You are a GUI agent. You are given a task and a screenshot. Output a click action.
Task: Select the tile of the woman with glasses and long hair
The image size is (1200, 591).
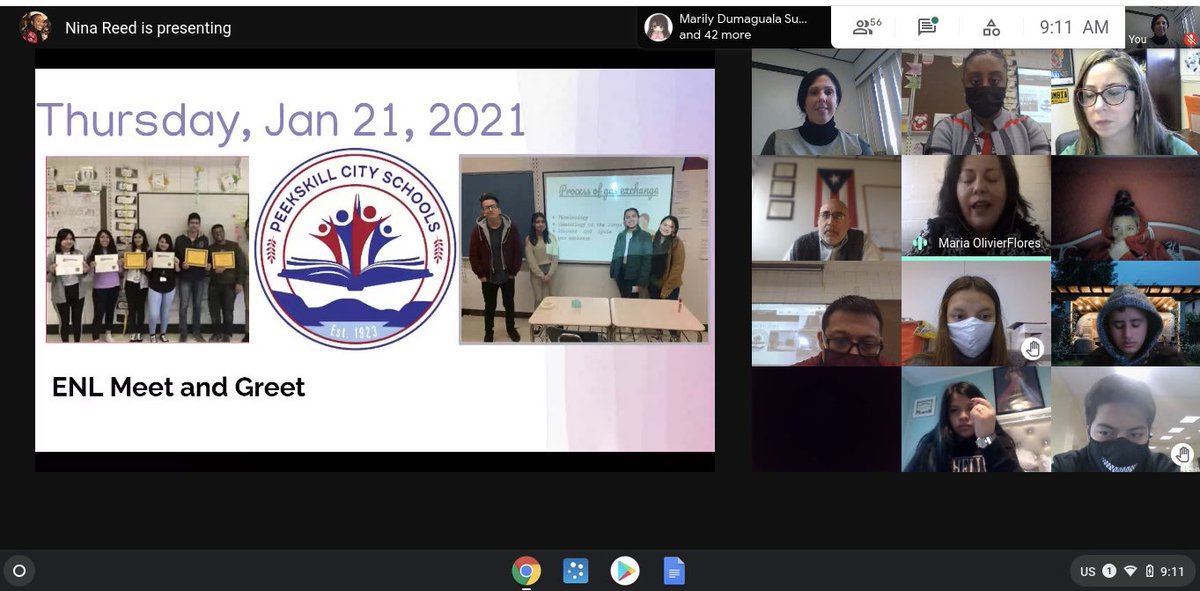point(1125,103)
